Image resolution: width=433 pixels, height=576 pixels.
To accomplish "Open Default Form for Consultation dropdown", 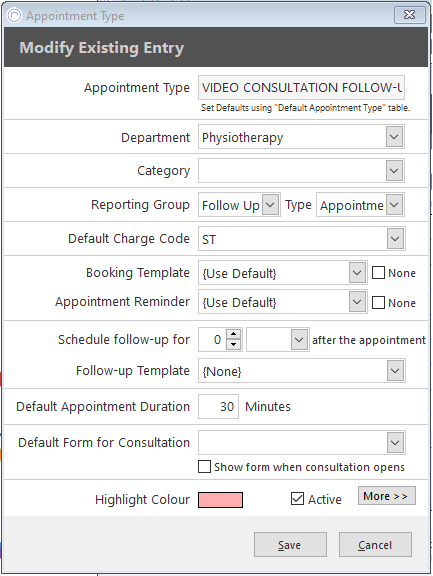I will click(395, 443).
